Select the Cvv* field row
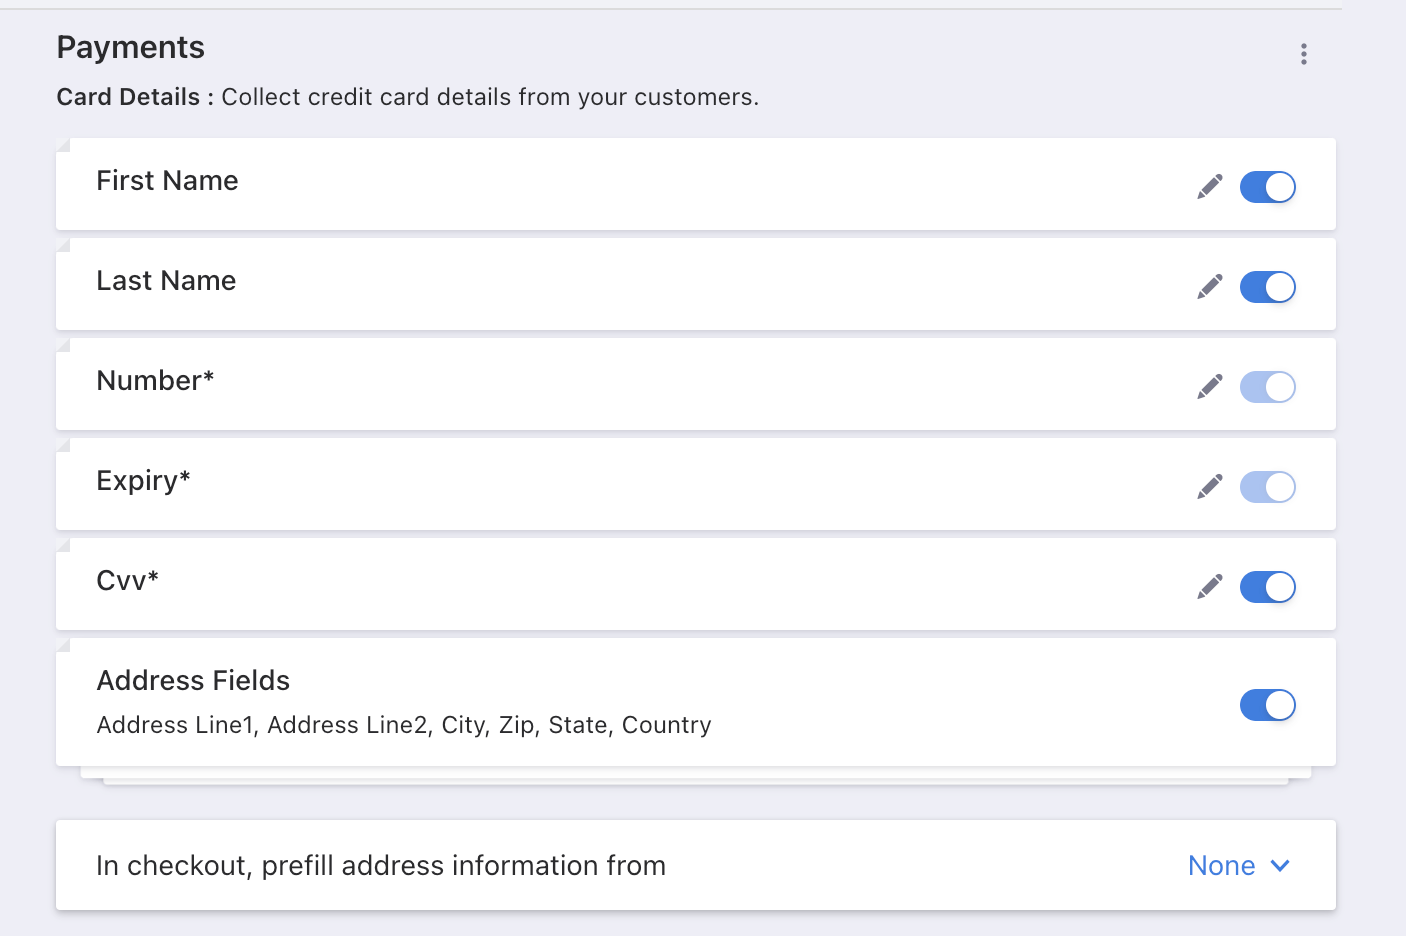This screenshot has width=1406, height=936. (x=600, y=584)
